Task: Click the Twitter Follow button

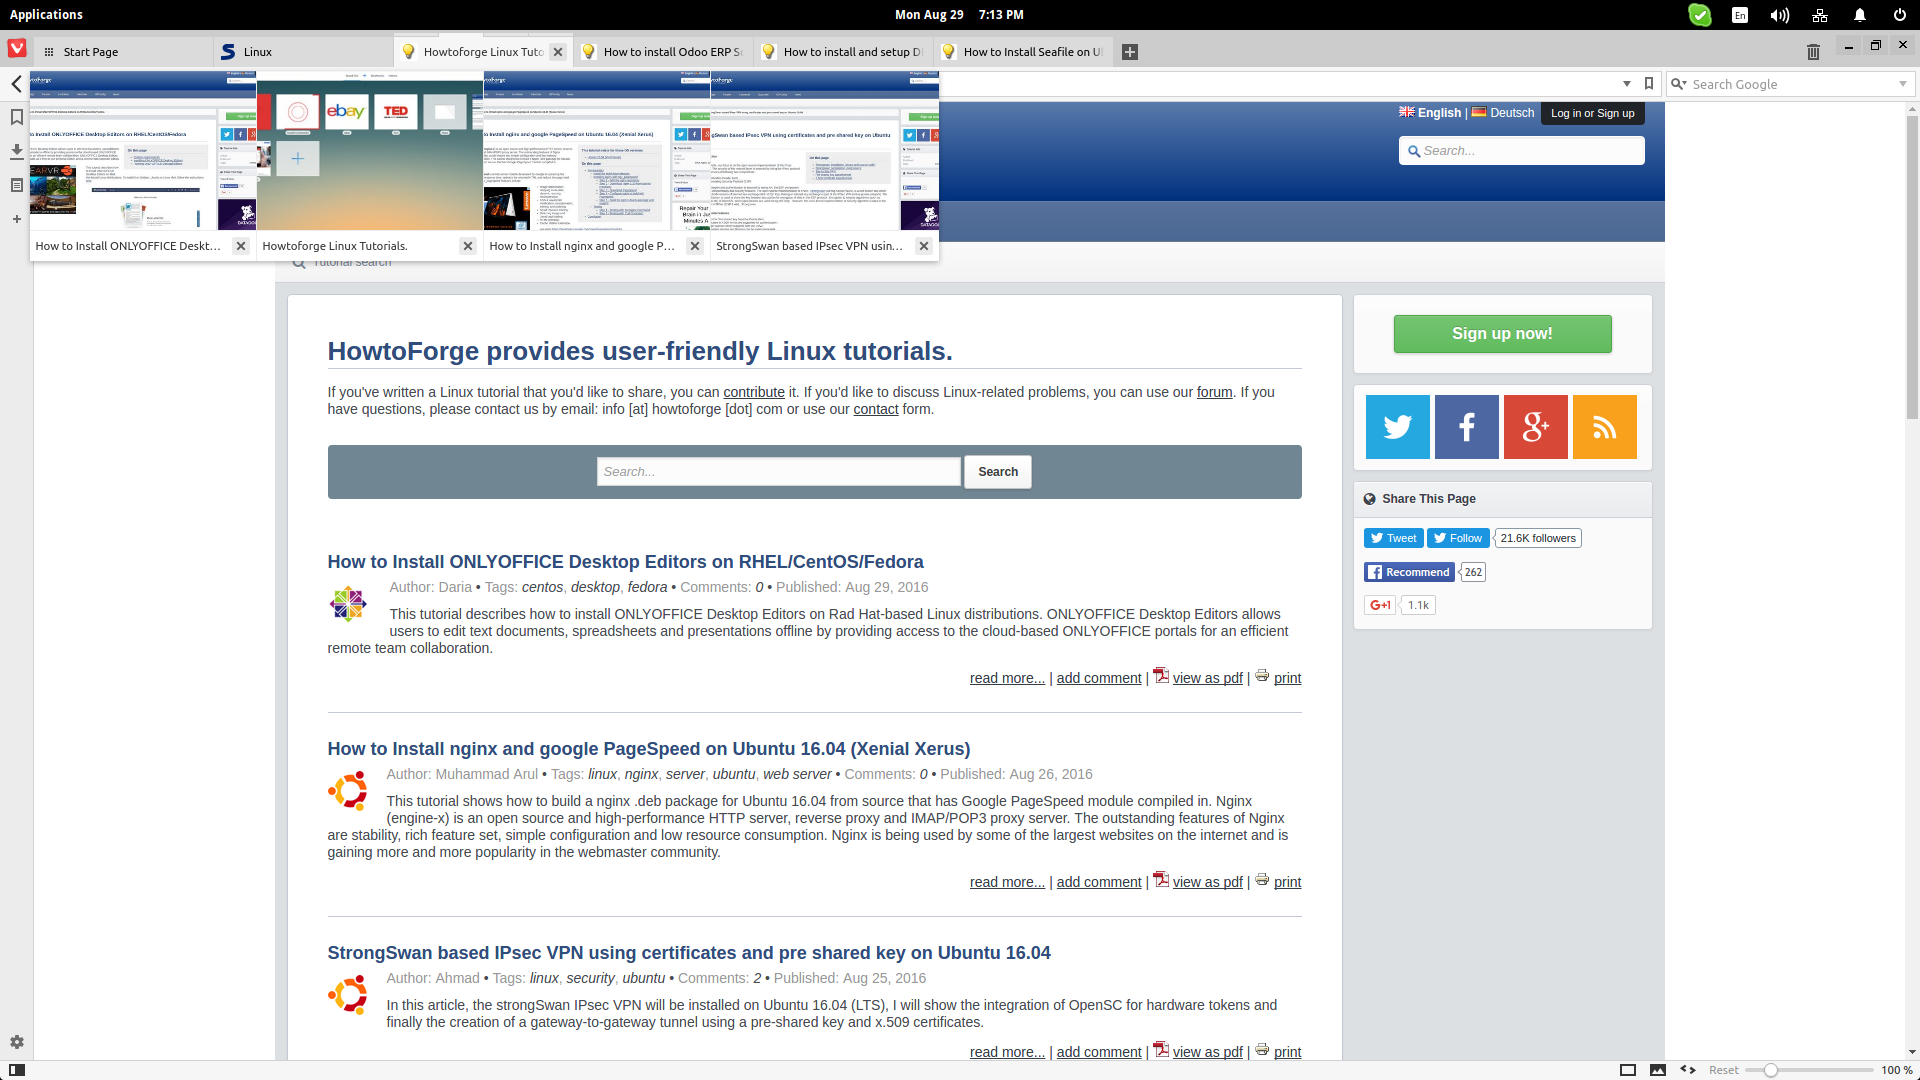Action: click(1458, 538)
